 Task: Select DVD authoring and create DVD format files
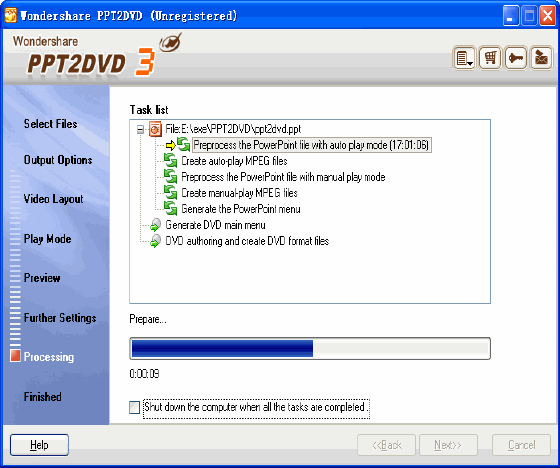point(247,241)
